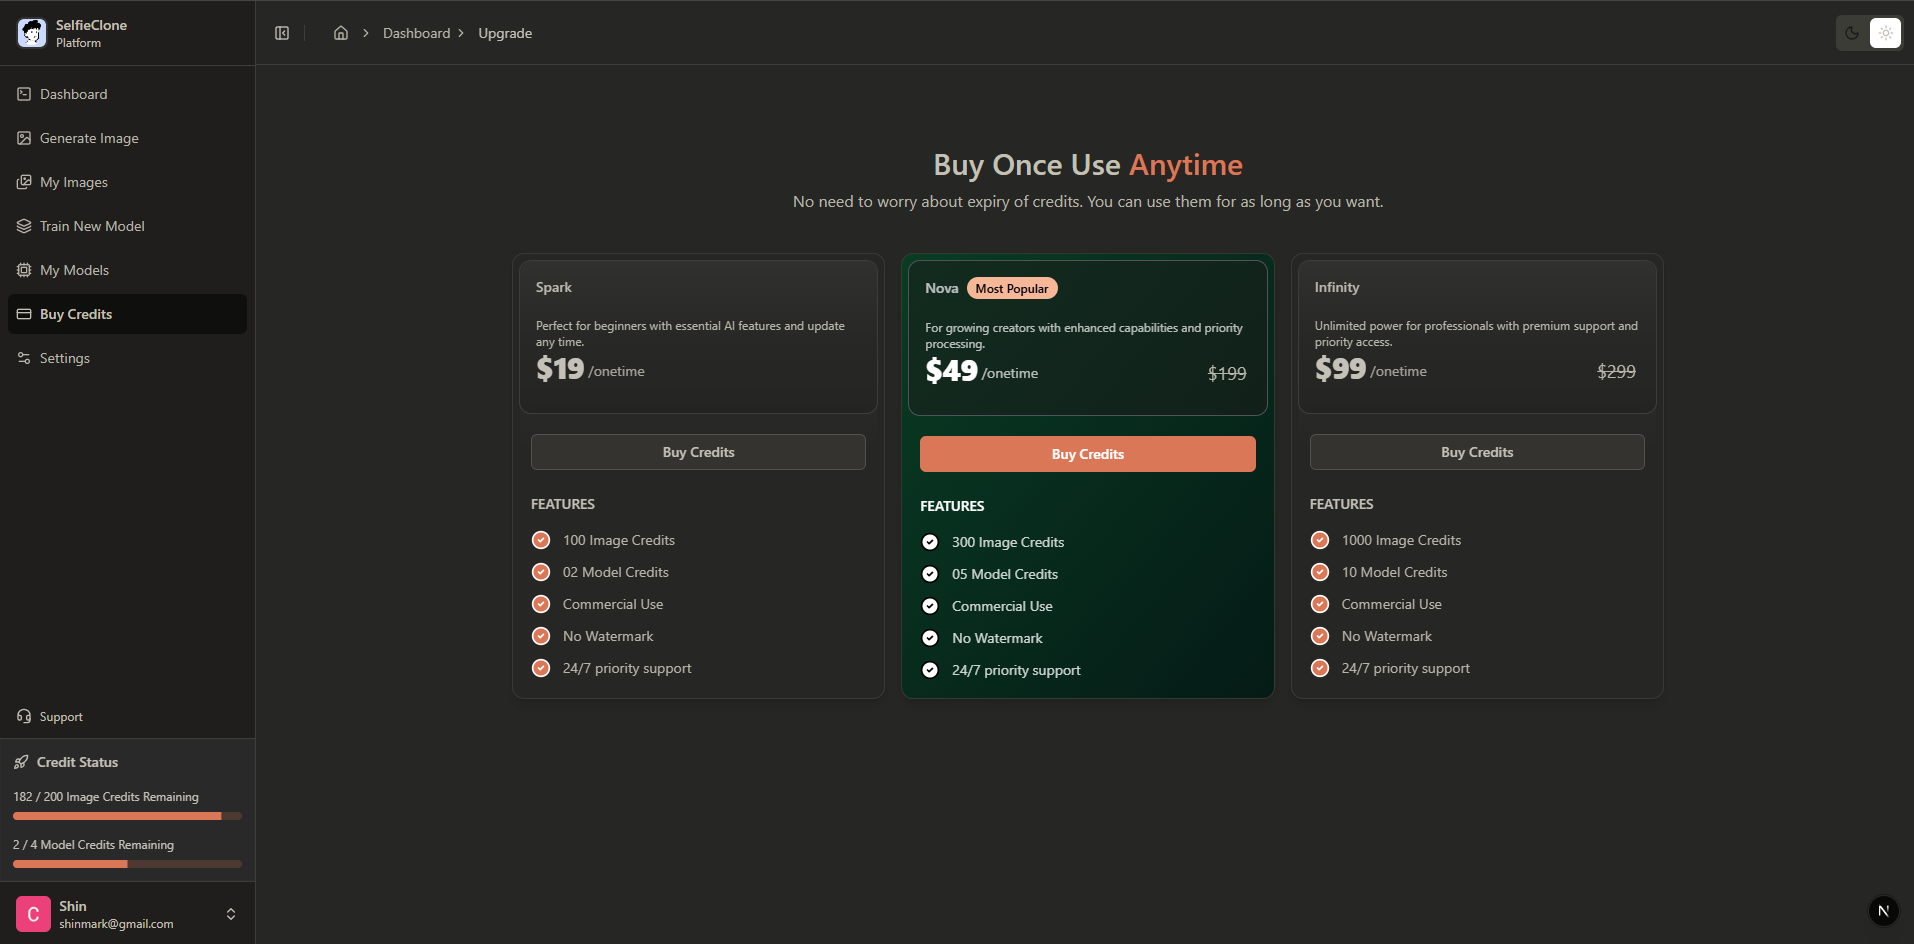
Task: Click the home icon in breadcrumbs
Action: click(340, 33)
